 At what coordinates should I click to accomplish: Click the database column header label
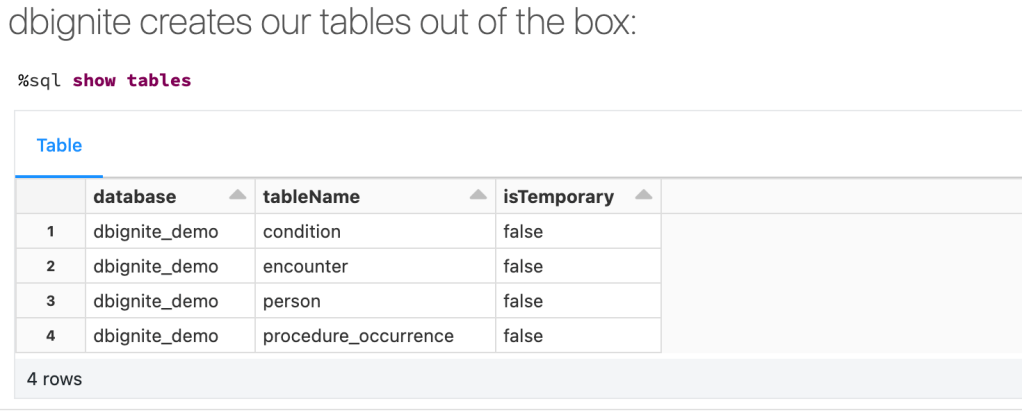(x=134, y=197)
